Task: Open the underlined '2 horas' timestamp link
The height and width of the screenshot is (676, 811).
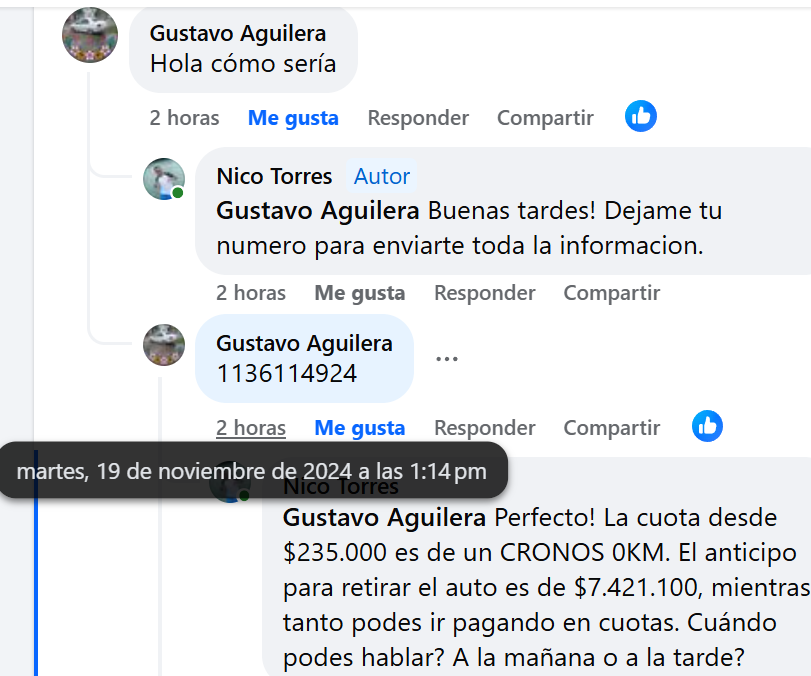Action: [251, 428]
